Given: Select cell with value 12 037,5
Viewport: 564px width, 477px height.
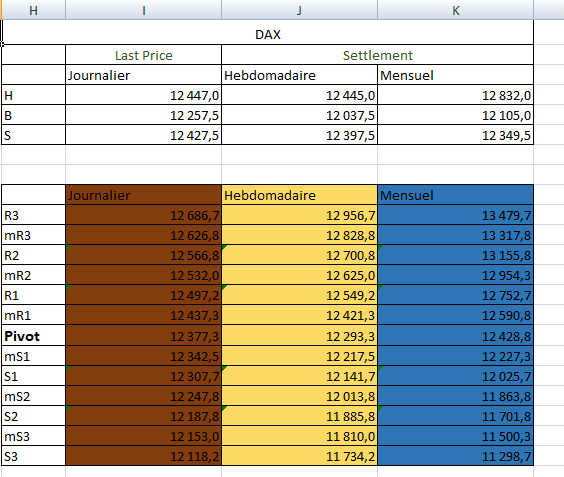Looking at the screenshot, I should (x=299, y=115).
